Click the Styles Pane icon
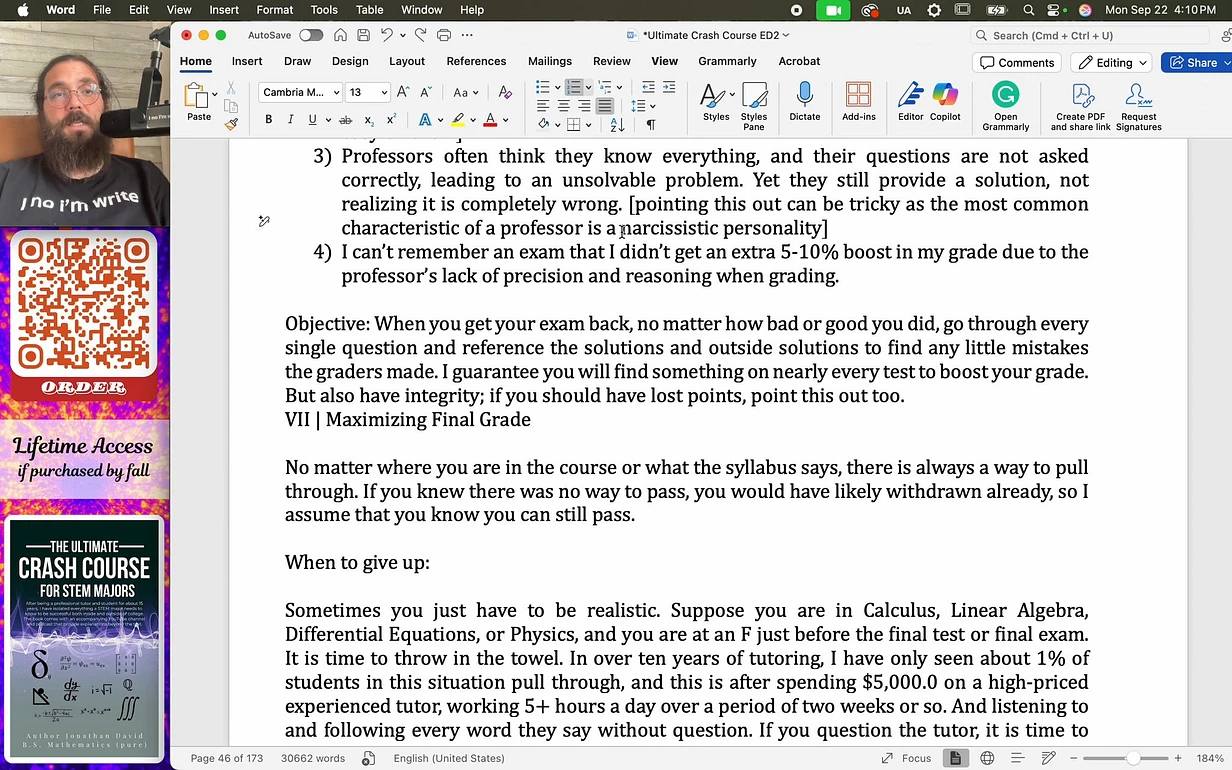The height and width of the screenshot is (770, 1232). click(x=754, y=102)
